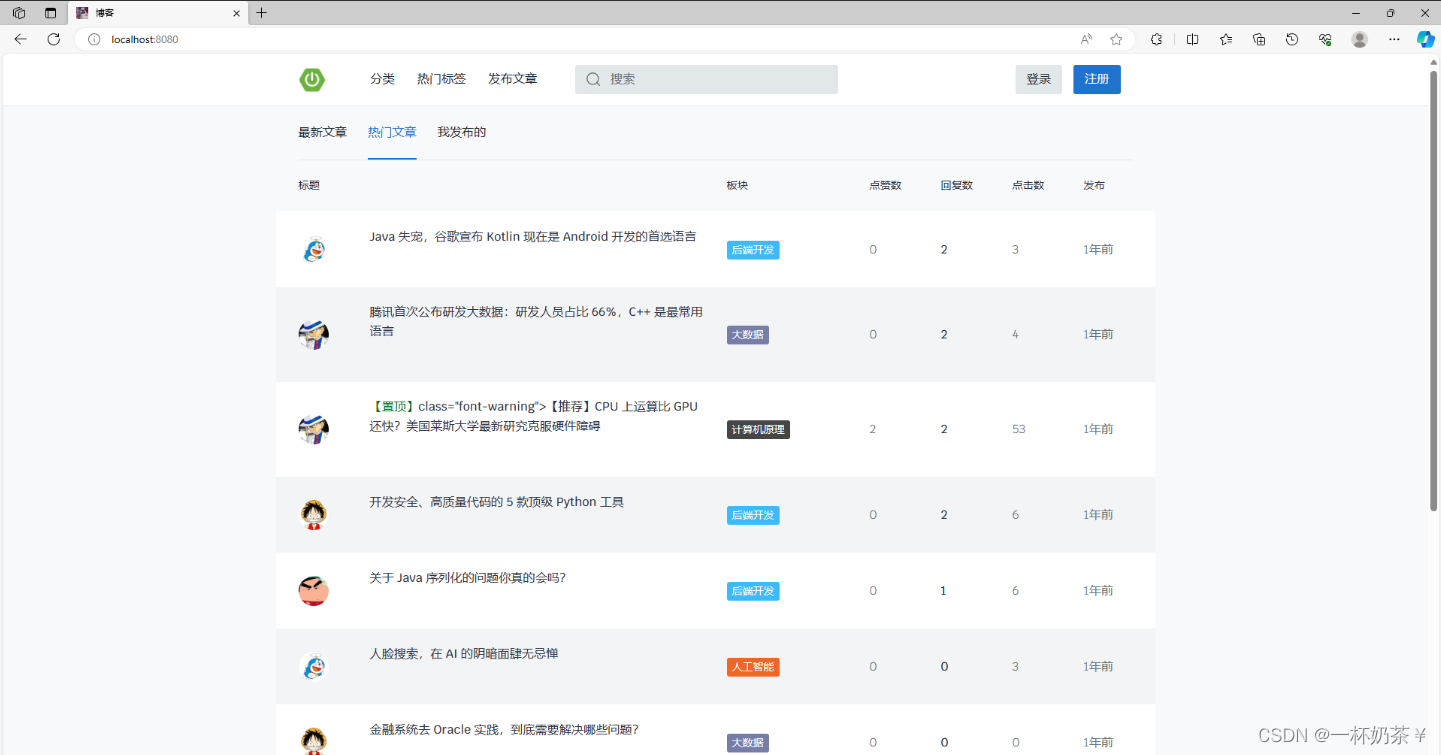Open the collections icon

1259,39
